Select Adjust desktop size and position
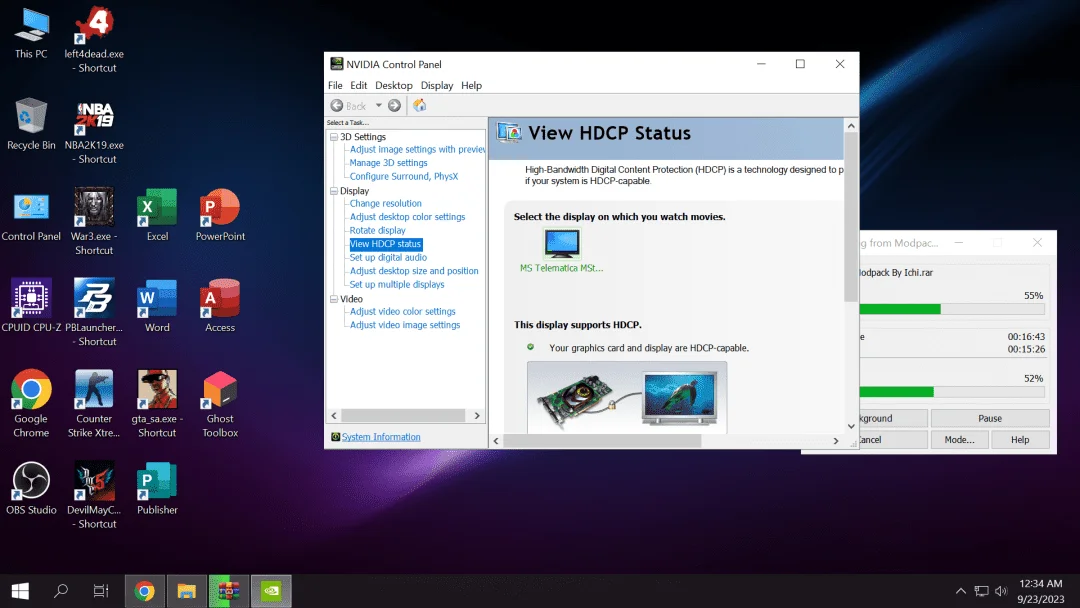The height and width of the screenshot is (608, 1080). click(414, 271)
